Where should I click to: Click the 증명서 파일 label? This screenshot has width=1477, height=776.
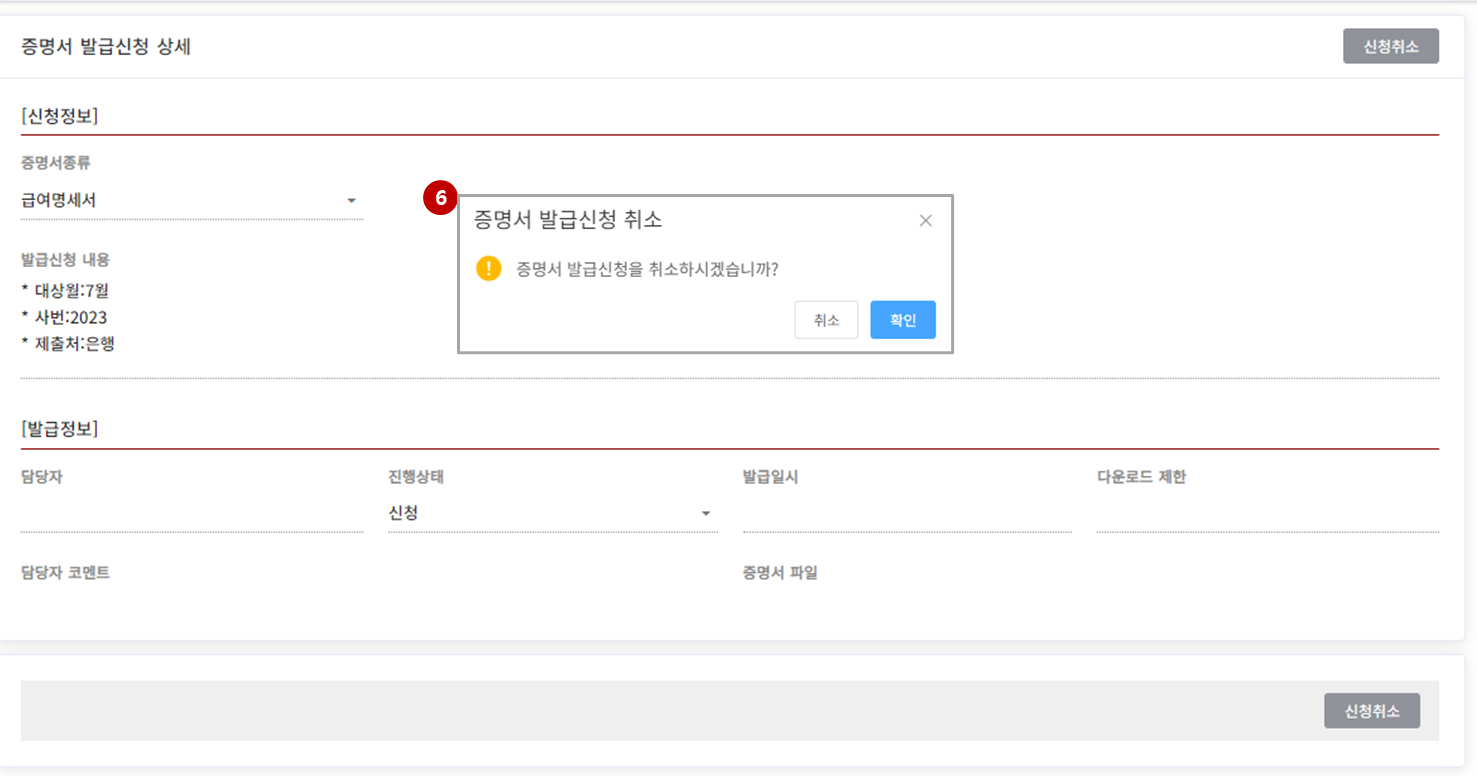click(780, 573)
